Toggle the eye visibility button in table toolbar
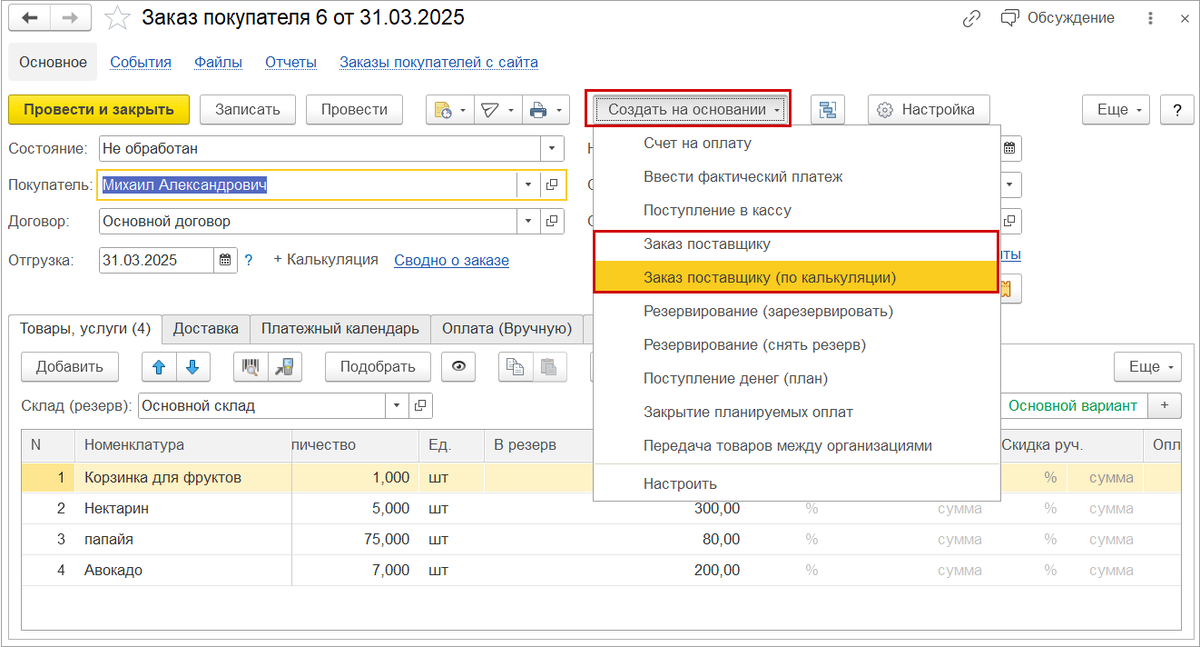This screenshot has width=1200, height=647. point(459,367)
